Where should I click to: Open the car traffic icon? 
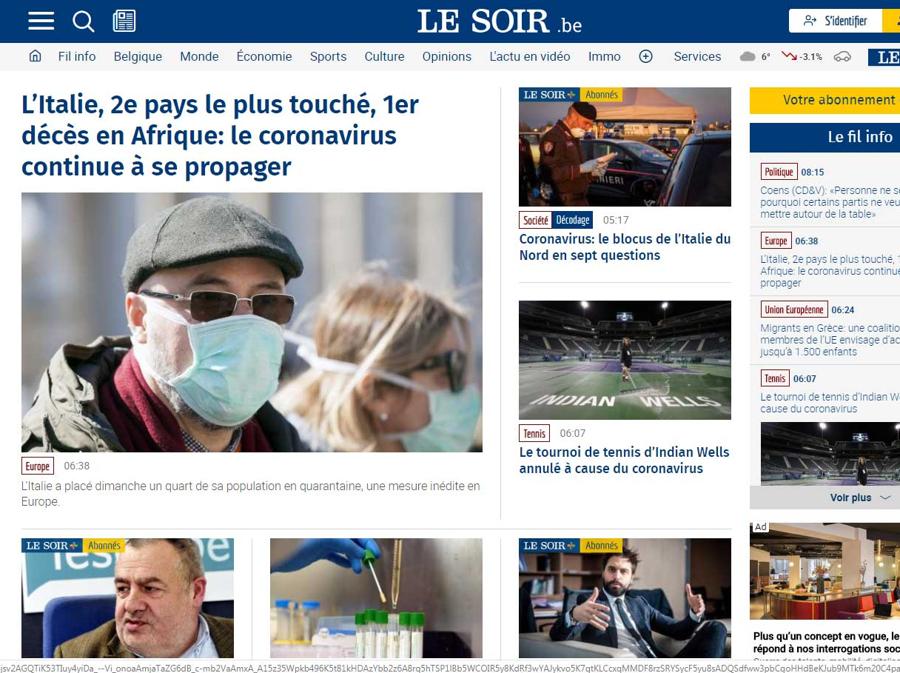pyautogui.click(x=842, y=56)
